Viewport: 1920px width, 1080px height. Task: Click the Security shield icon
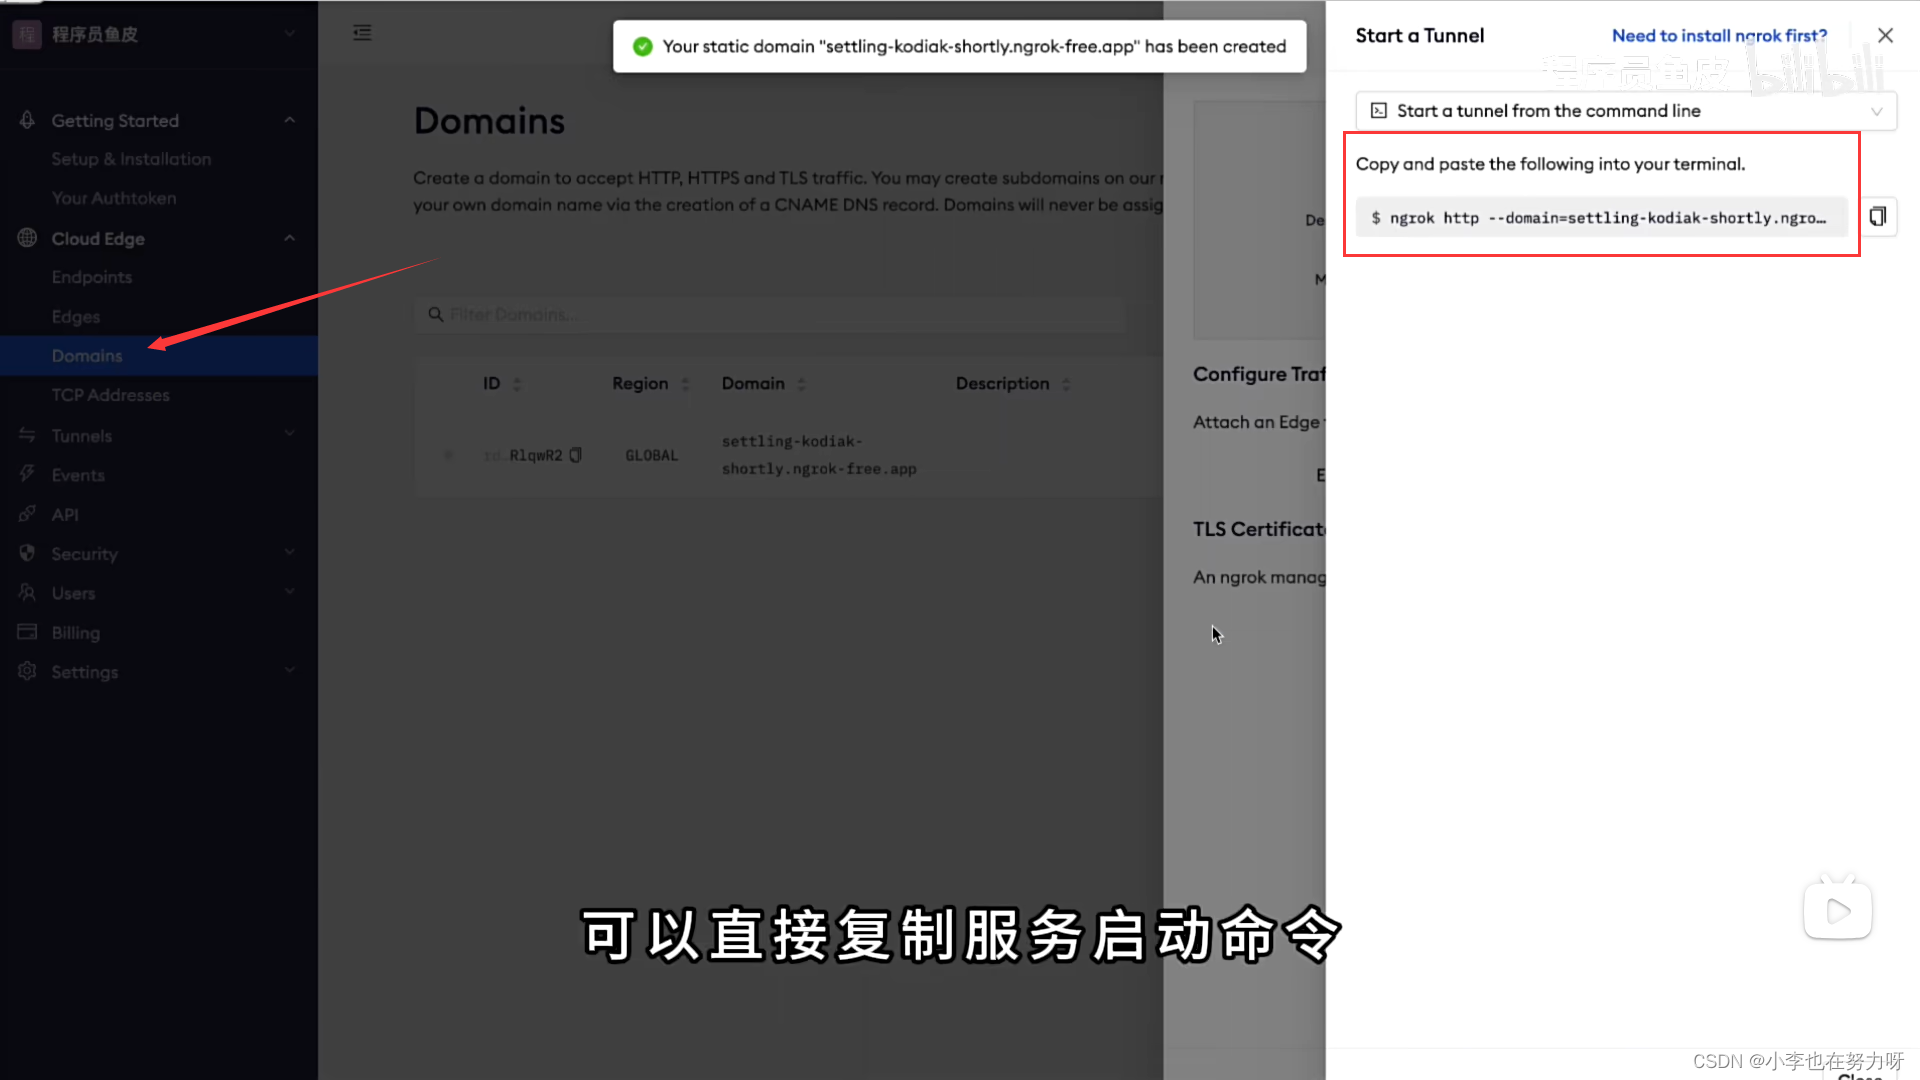point(27,553)
